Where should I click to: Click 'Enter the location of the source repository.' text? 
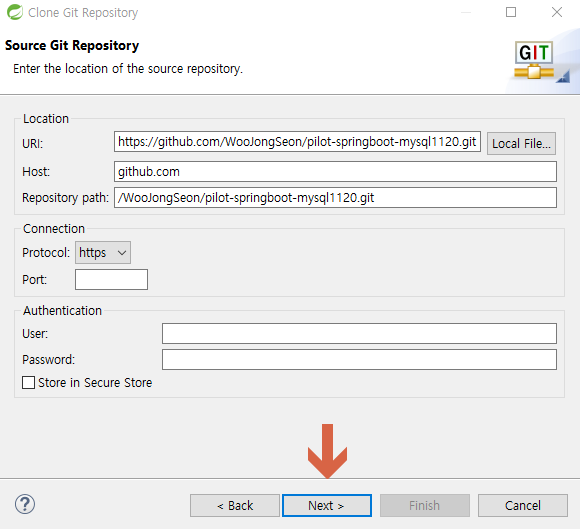click(x=128, y=69)
